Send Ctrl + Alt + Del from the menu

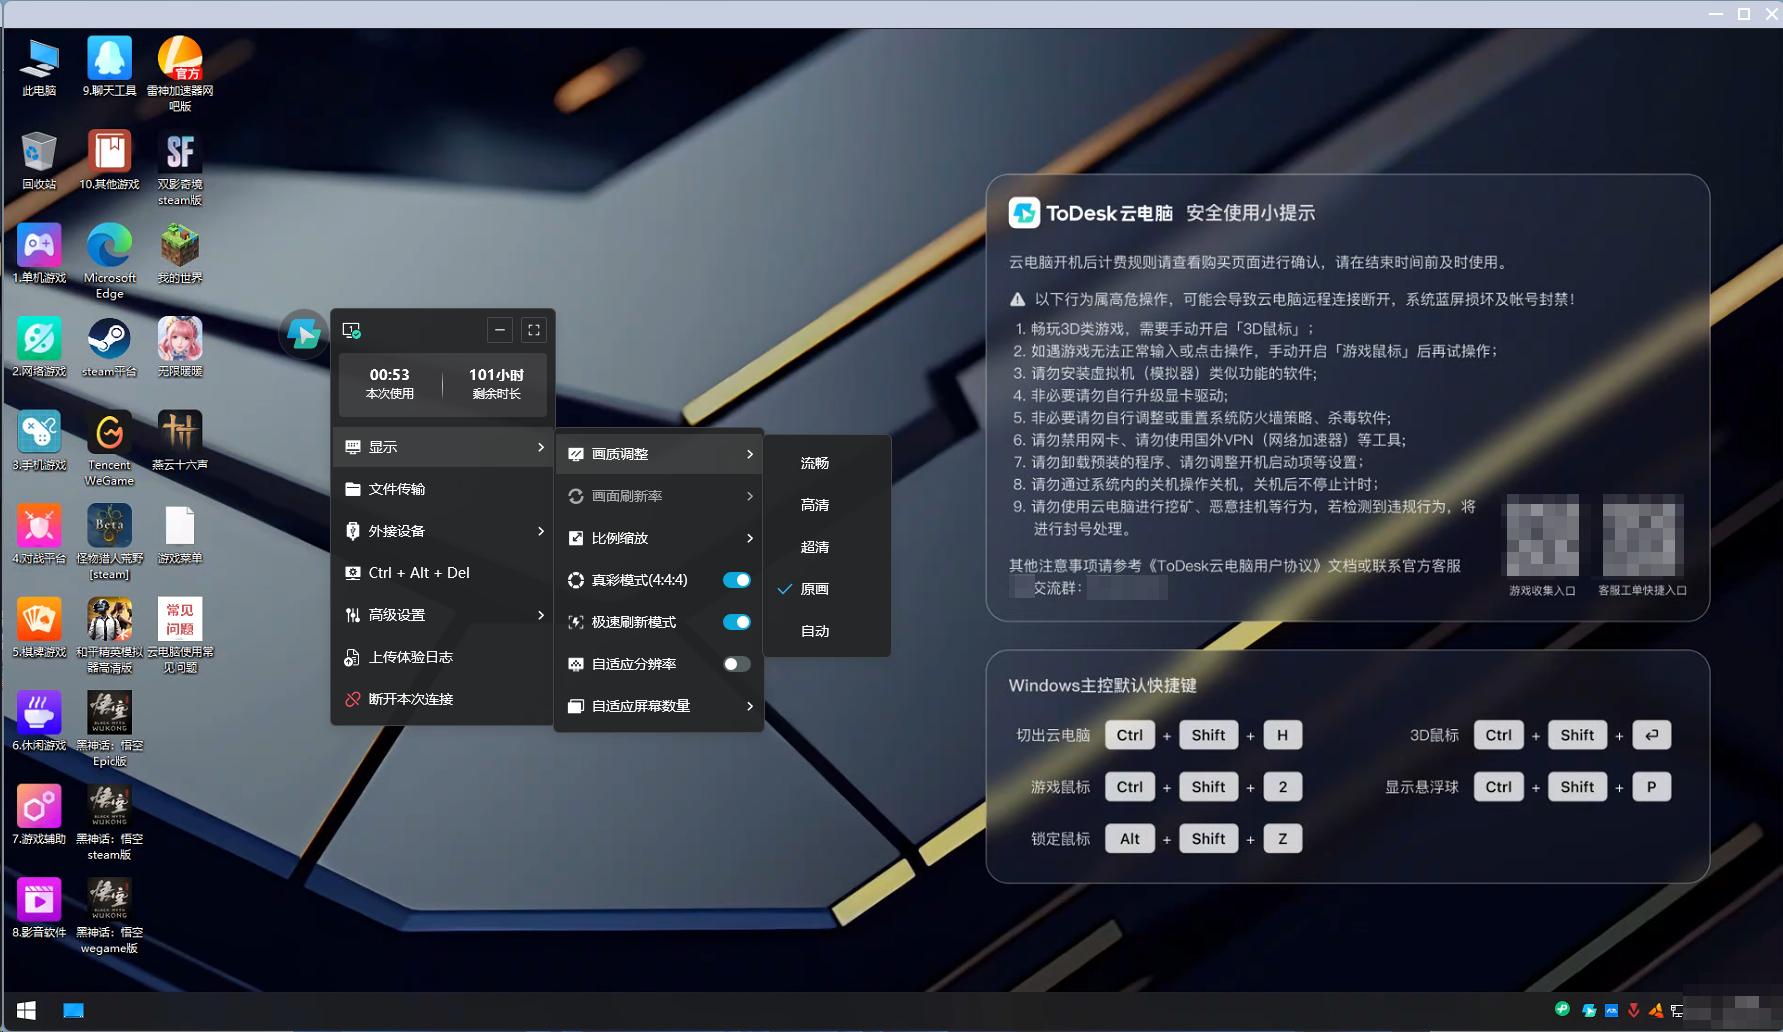pyautogui.click(x=443, y=573)
